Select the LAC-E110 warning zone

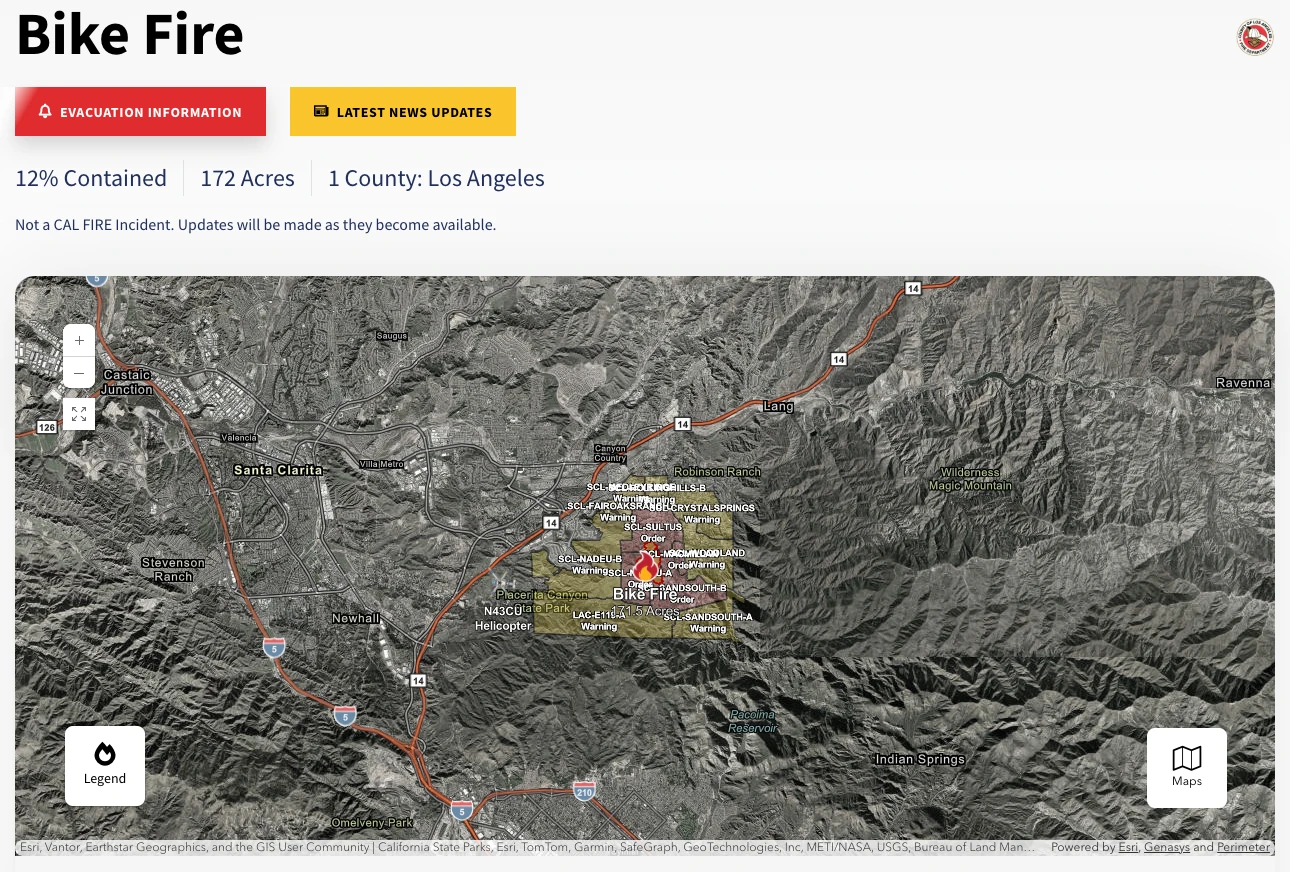(599, 621)
